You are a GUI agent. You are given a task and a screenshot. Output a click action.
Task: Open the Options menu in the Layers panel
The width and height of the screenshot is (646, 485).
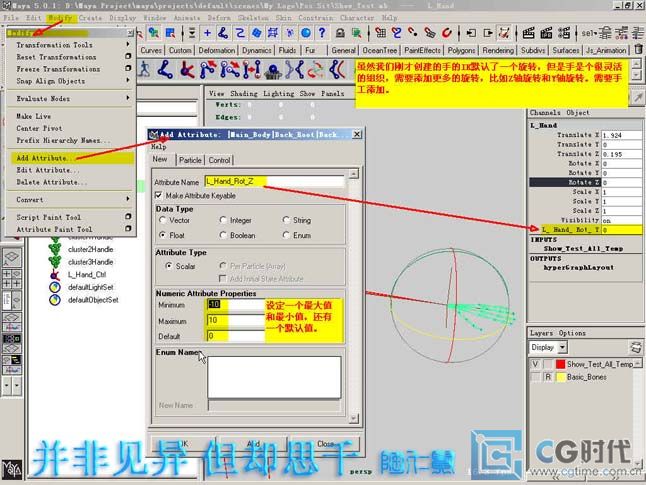click(572, 333)
